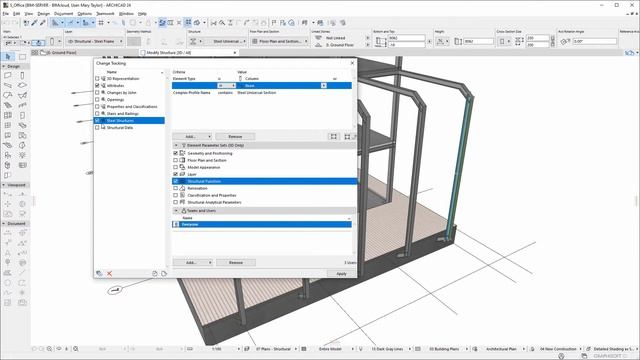Open the Teamwork menu
The height and width of the screenshot is (360, 640).
(x=105, y=13)
